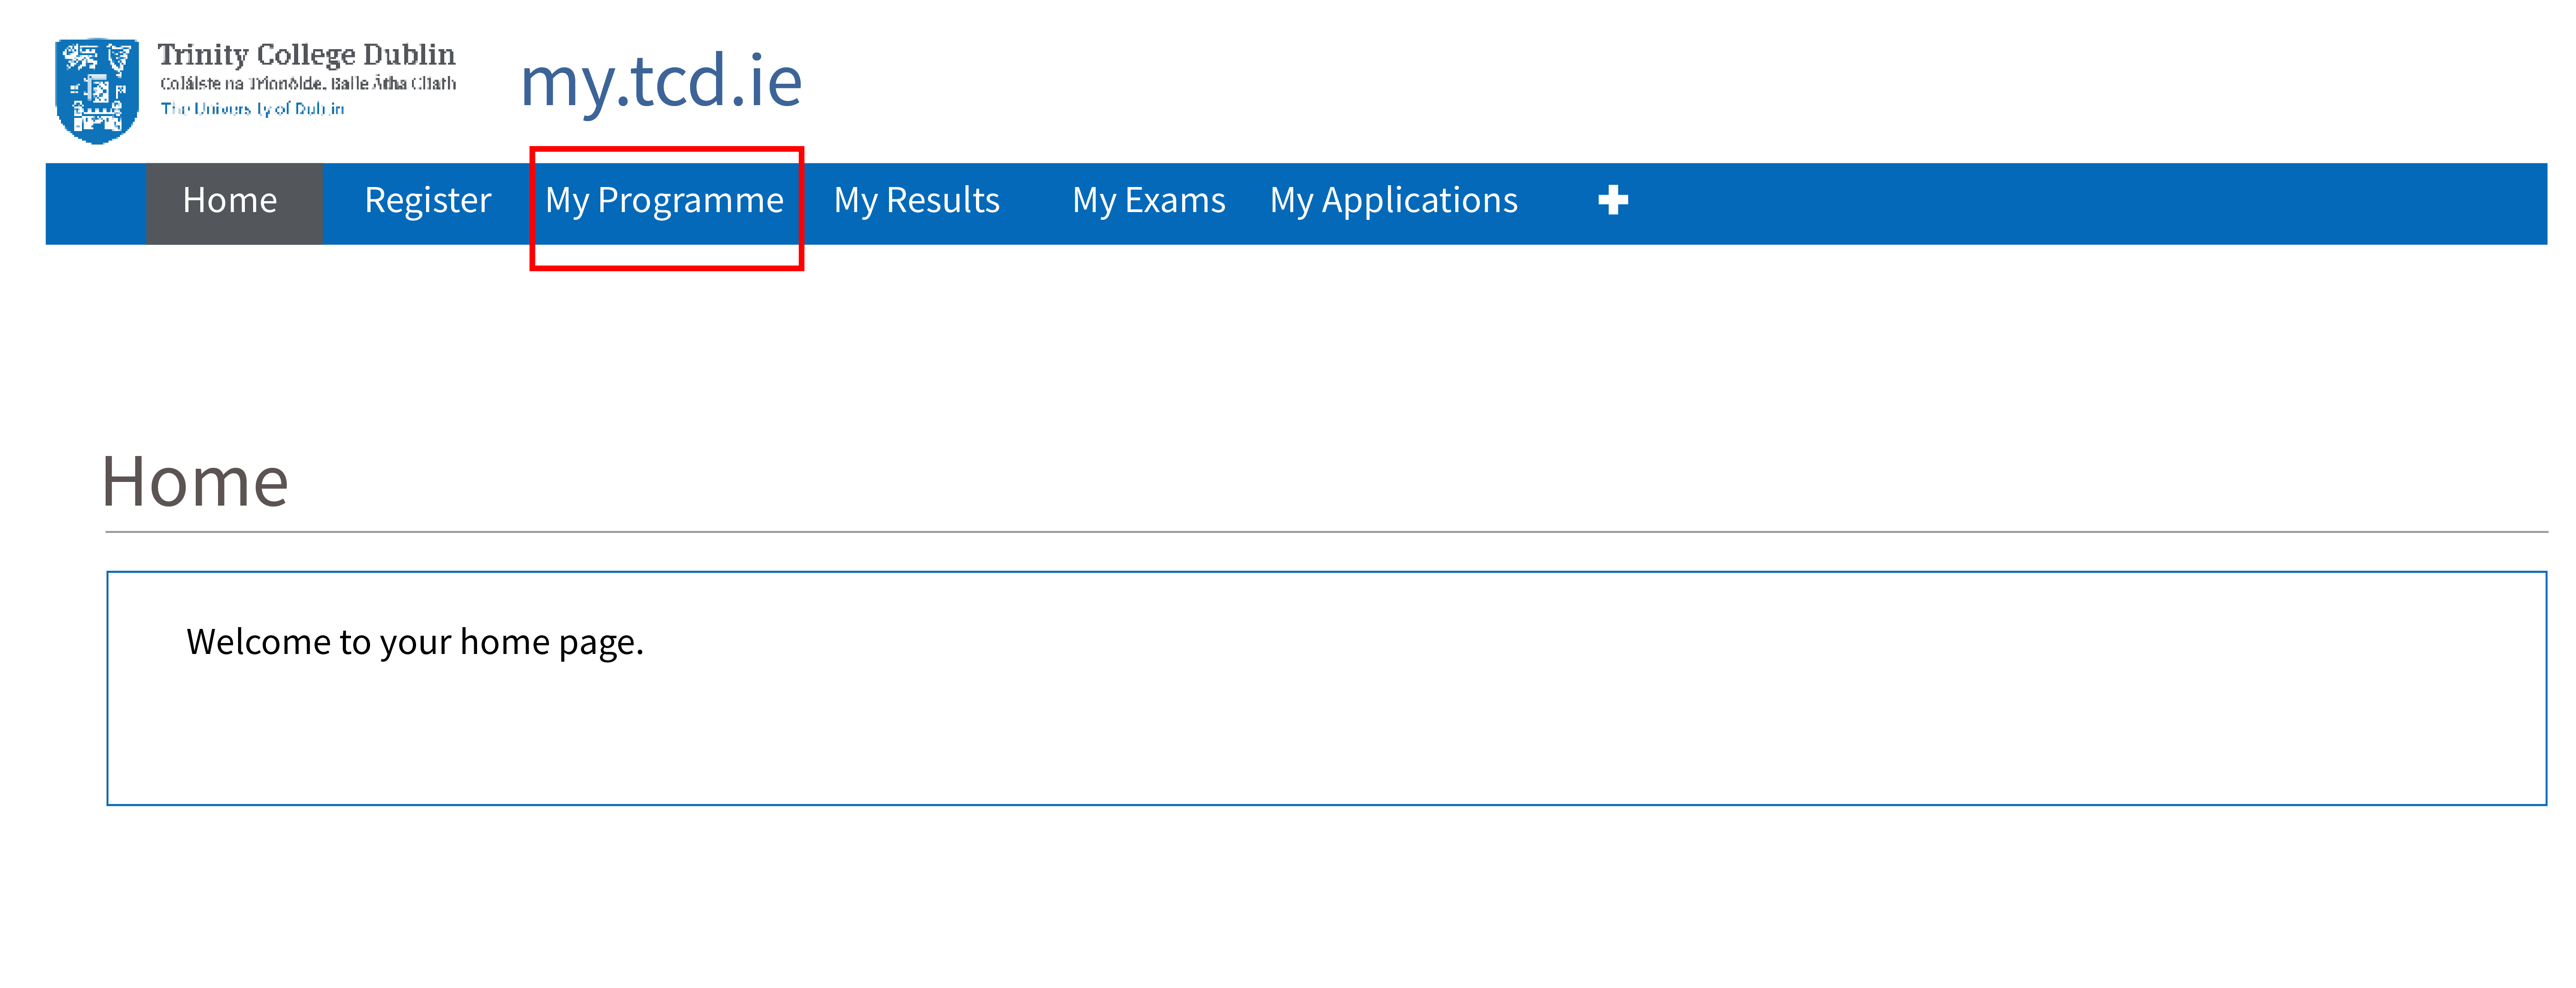
Task: Click the Trinity College crest logo
Action: click(96, 90)
